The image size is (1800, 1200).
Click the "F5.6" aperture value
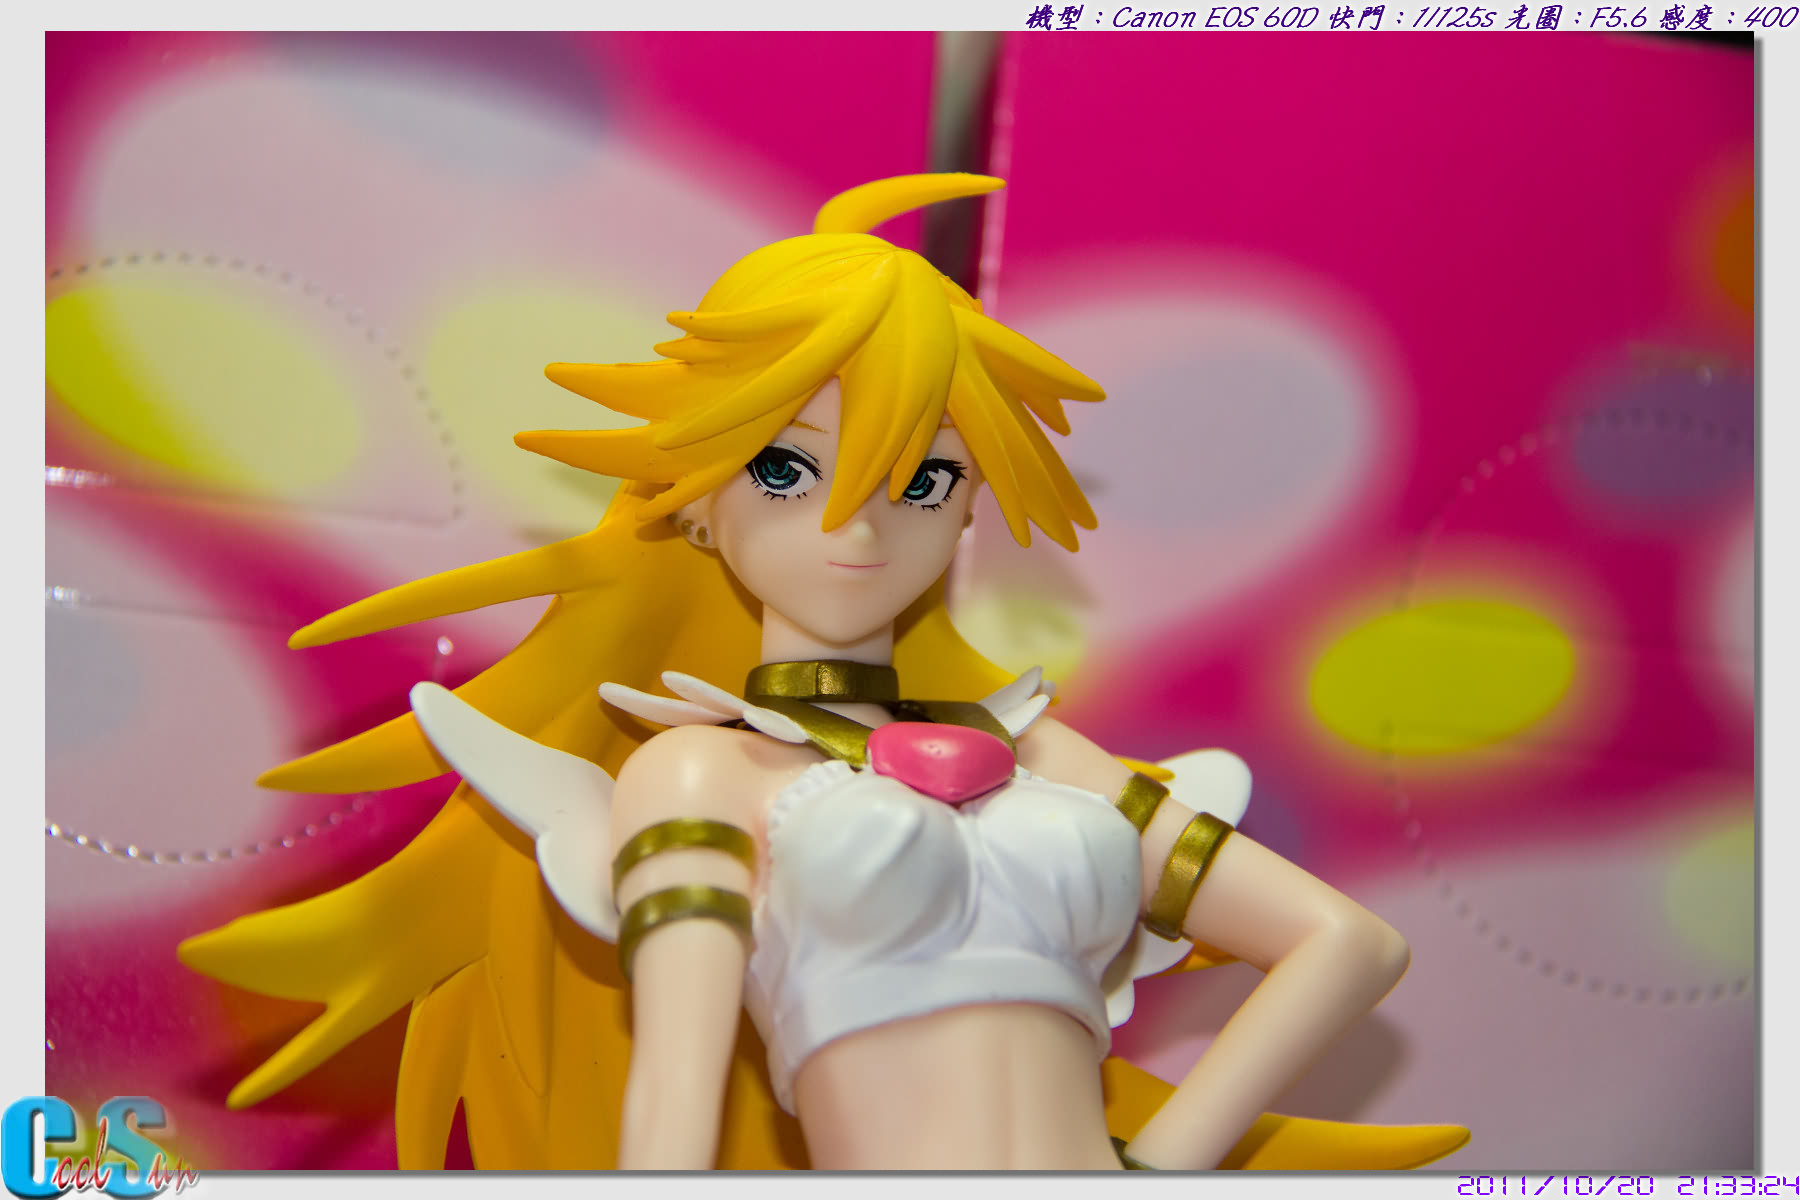point(1618,17)
